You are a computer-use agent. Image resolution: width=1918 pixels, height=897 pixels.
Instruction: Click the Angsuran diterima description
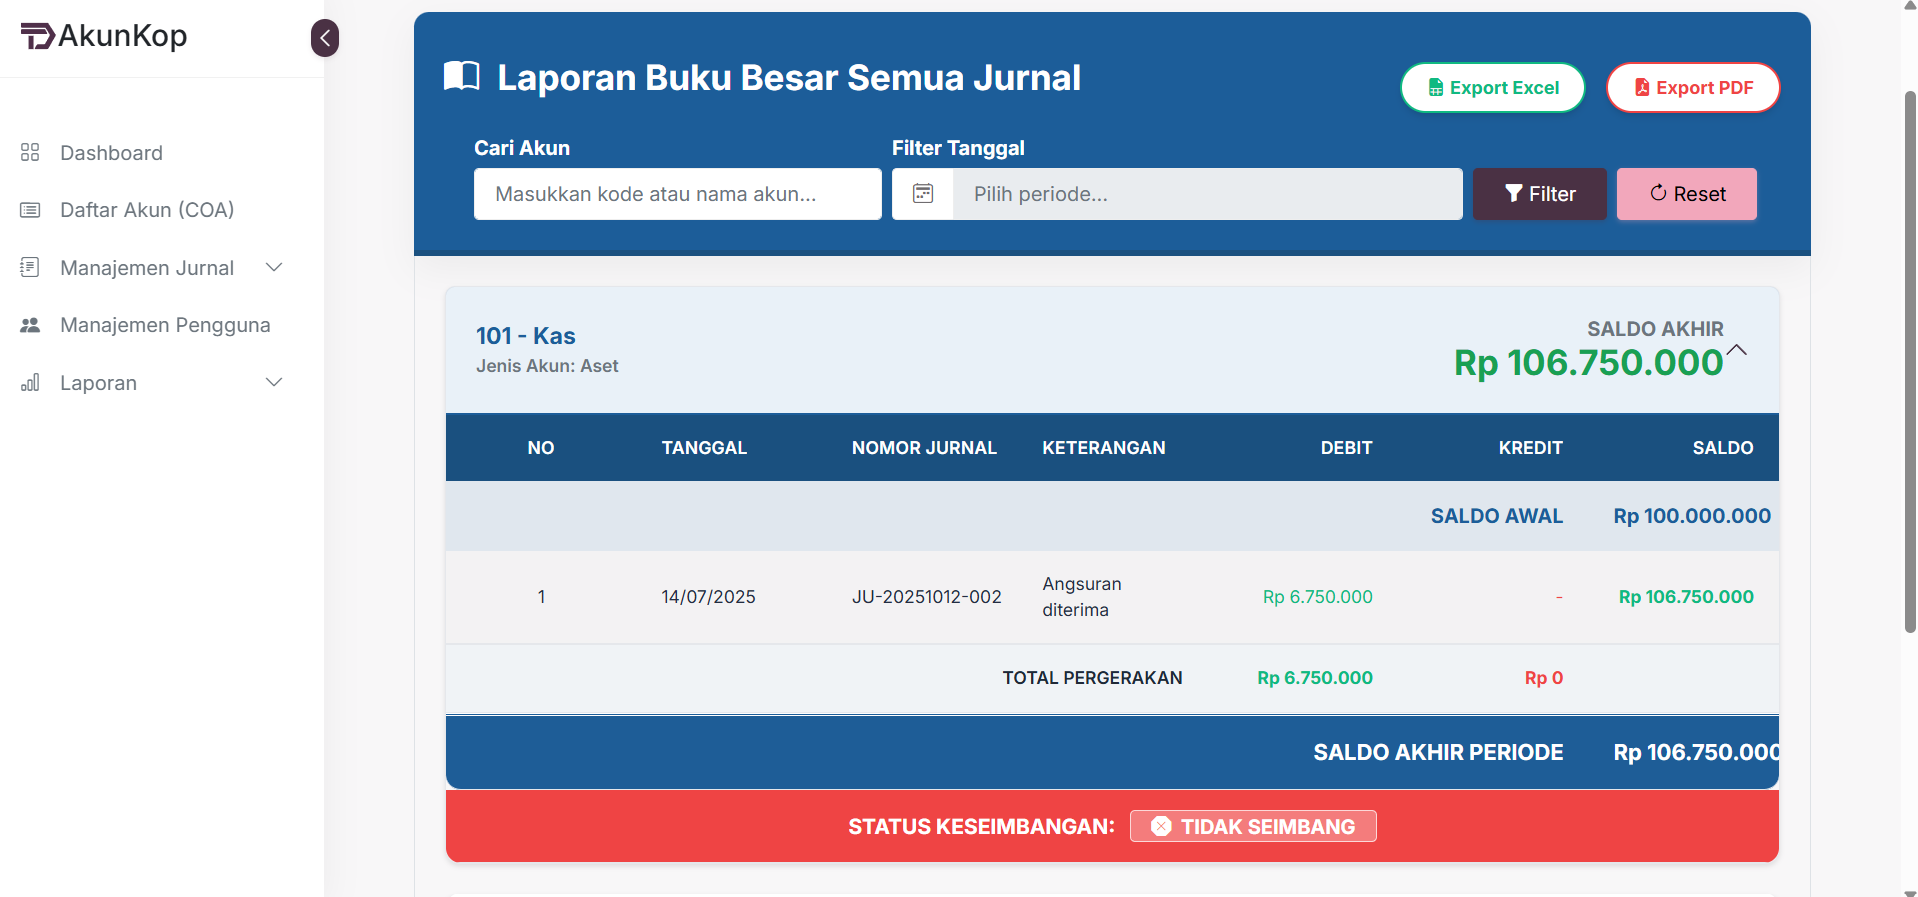(x=1082, y=597)
